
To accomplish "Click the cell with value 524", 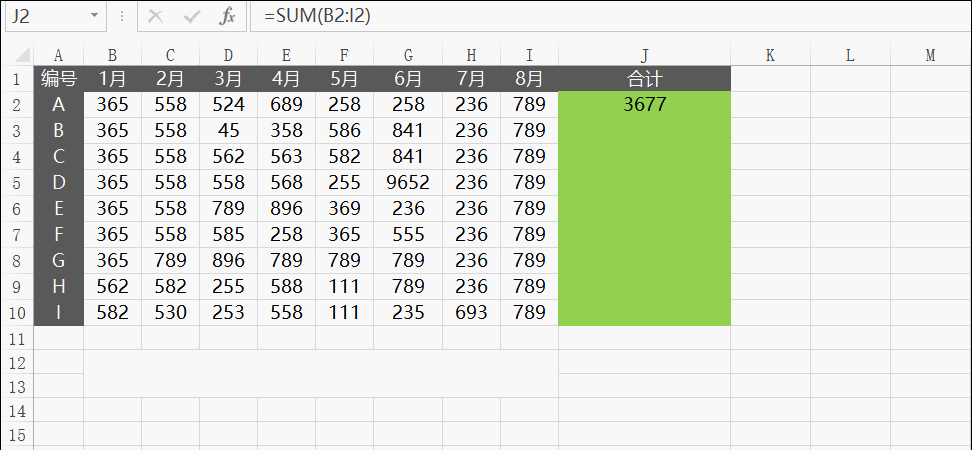I will pyautogui.click(x=228, y=105).
